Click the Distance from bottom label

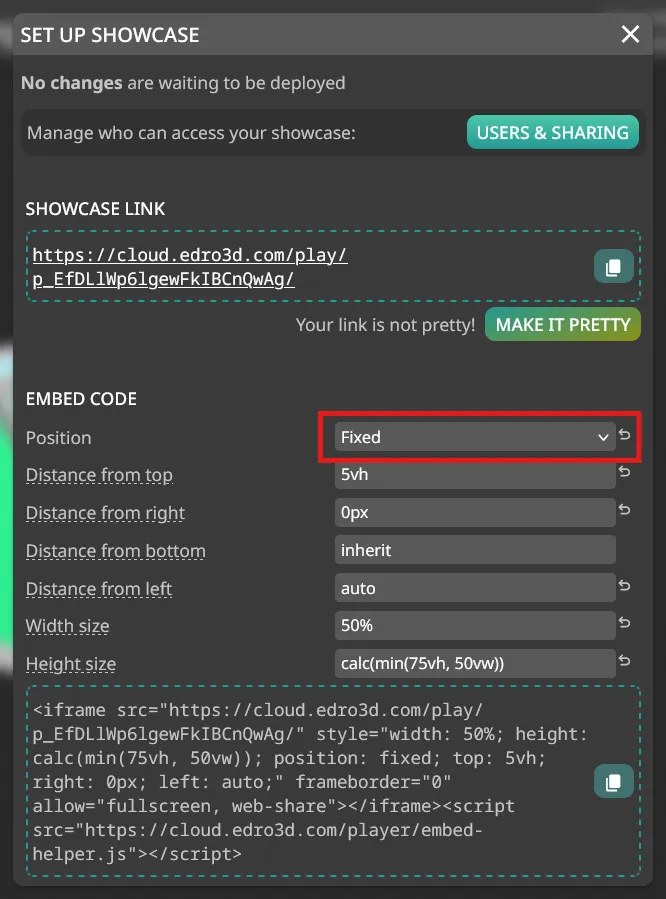click(116, 551)
